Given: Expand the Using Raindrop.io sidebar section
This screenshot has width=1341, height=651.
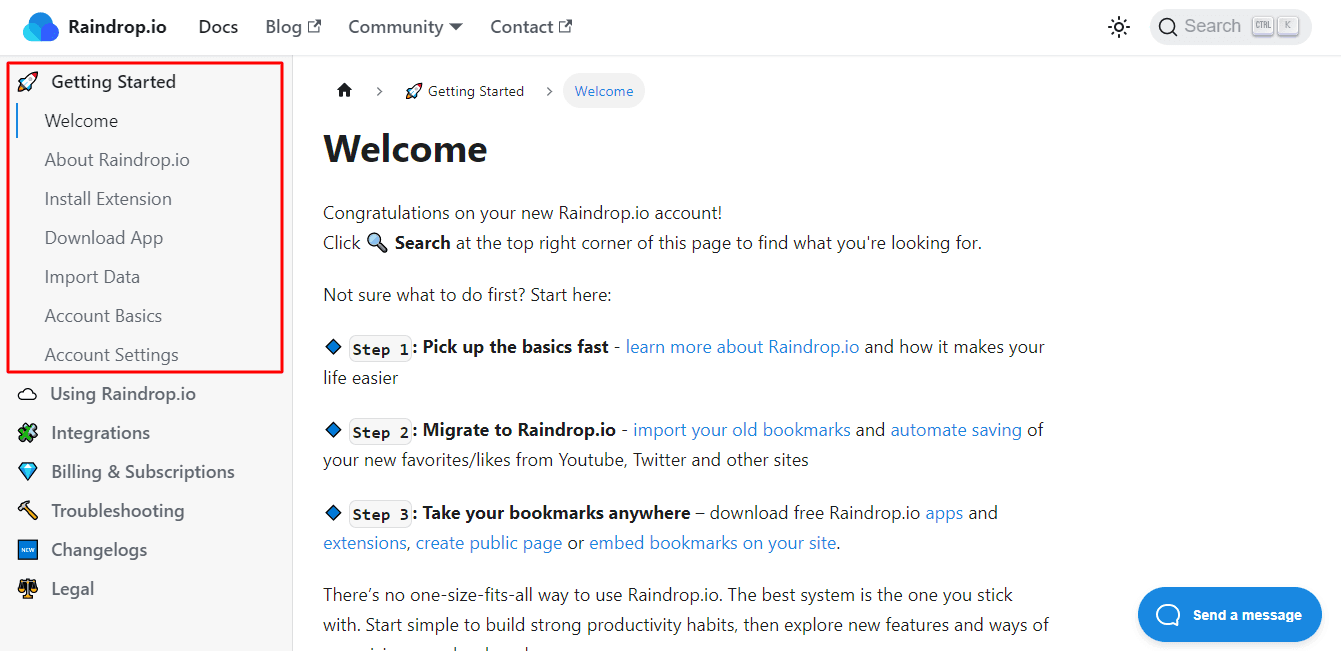Looking at the screenshot, I should tap(122, 394).
